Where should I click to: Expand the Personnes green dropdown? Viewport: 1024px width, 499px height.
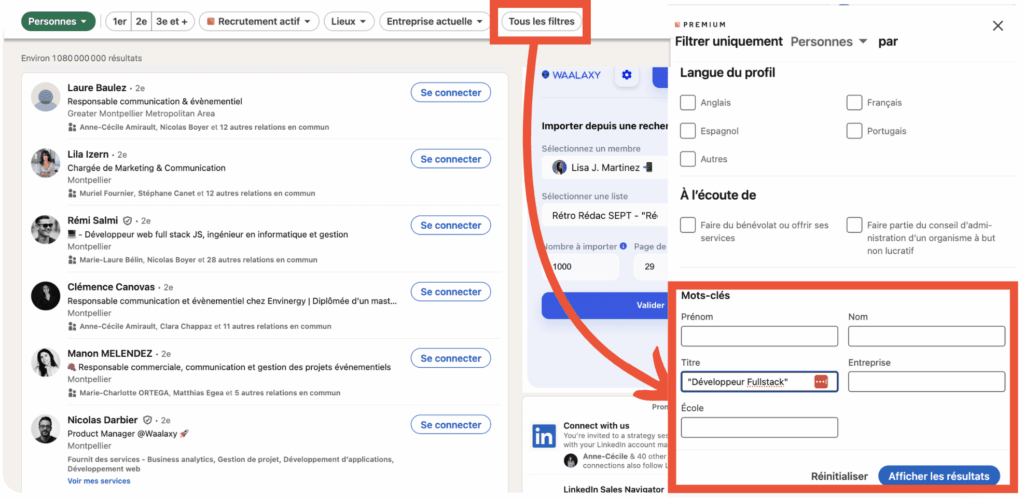[x=59, y=21]
